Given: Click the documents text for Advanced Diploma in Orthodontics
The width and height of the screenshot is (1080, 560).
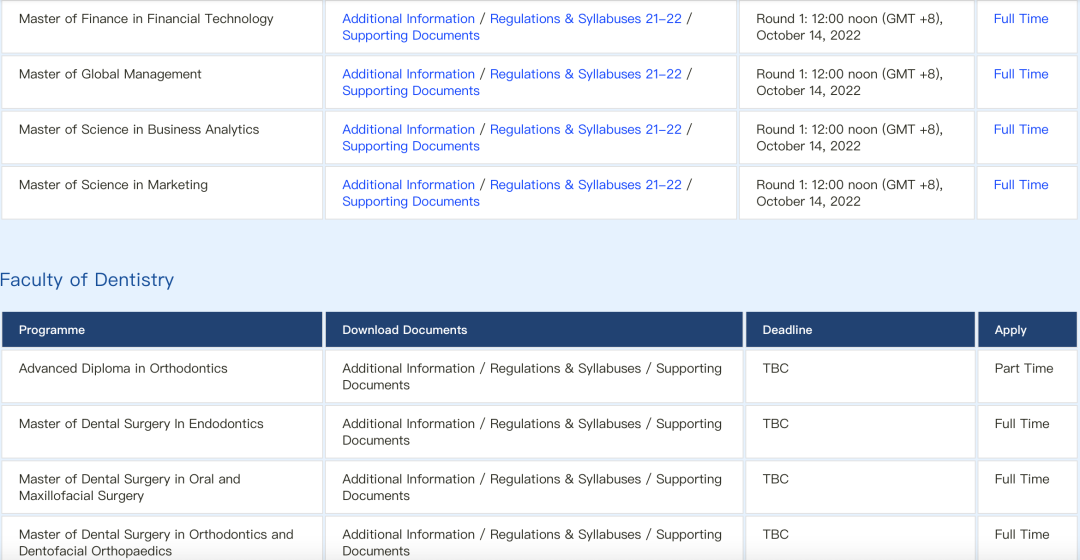Looking at the screenshot, I should 532,377.
